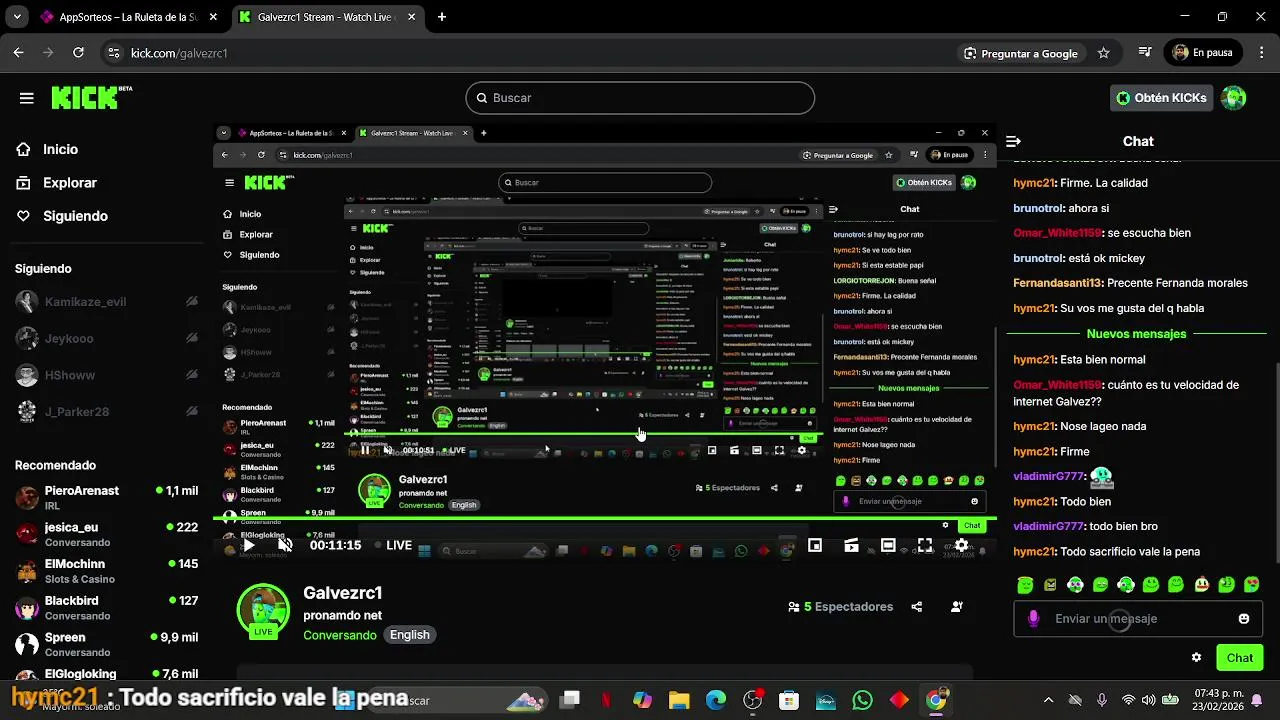Image resolution: width=1280 pixels, height=720 pixels.
Task: Reload the page in Chrome
Action: [78, 53]
